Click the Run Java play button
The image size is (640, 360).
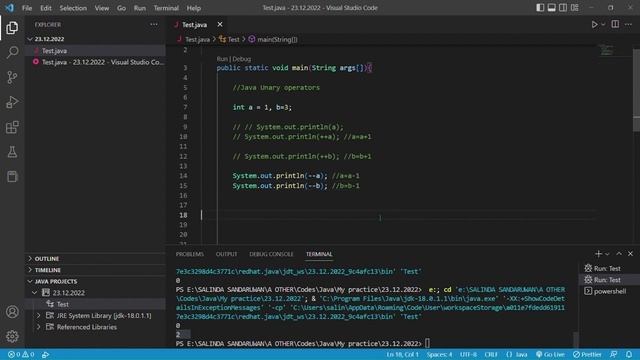click(x=594, y=24)
